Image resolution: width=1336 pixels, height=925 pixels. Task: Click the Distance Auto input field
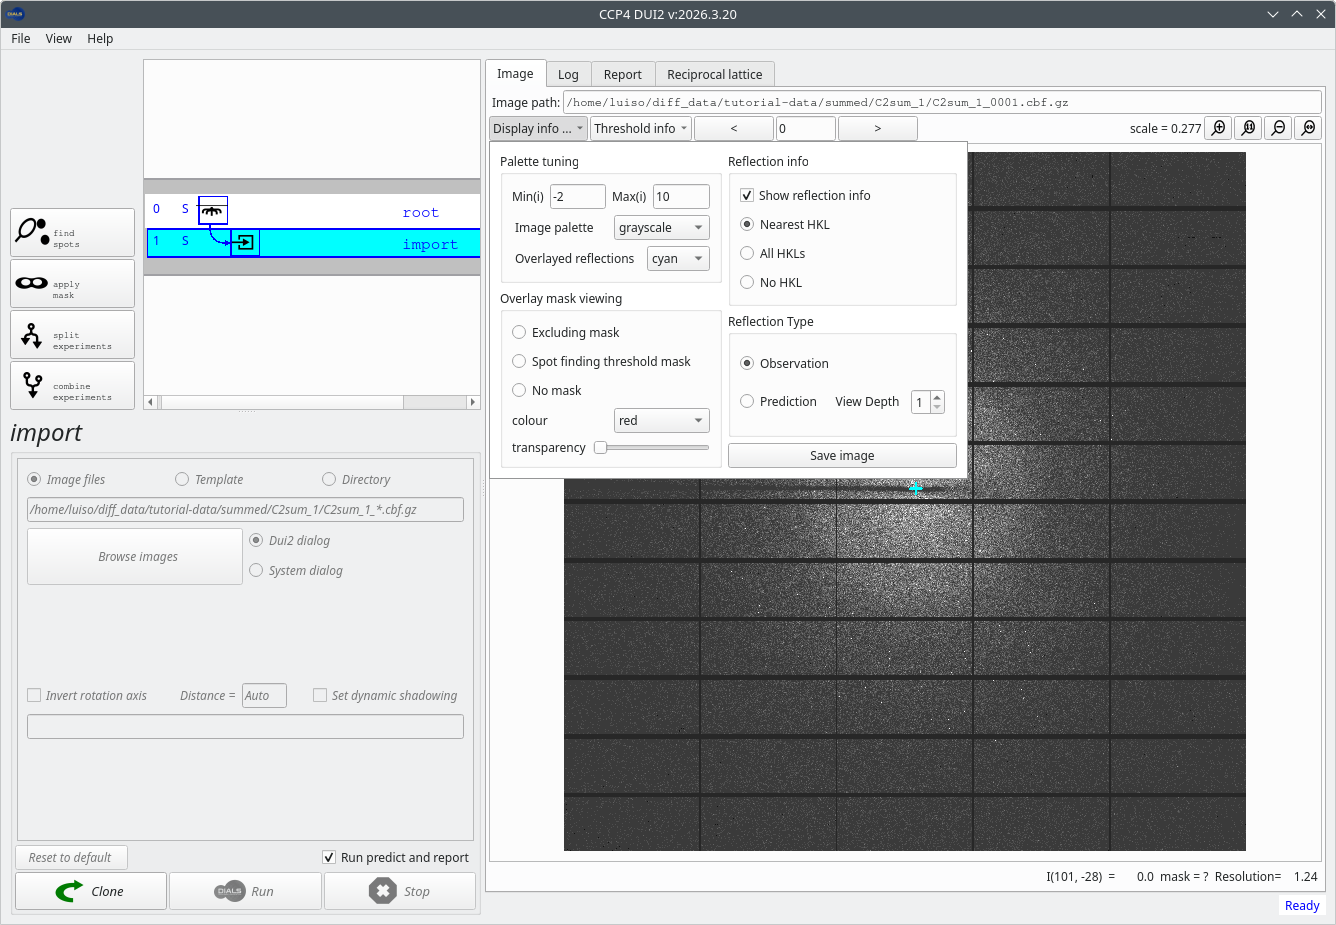pos(264,695)
